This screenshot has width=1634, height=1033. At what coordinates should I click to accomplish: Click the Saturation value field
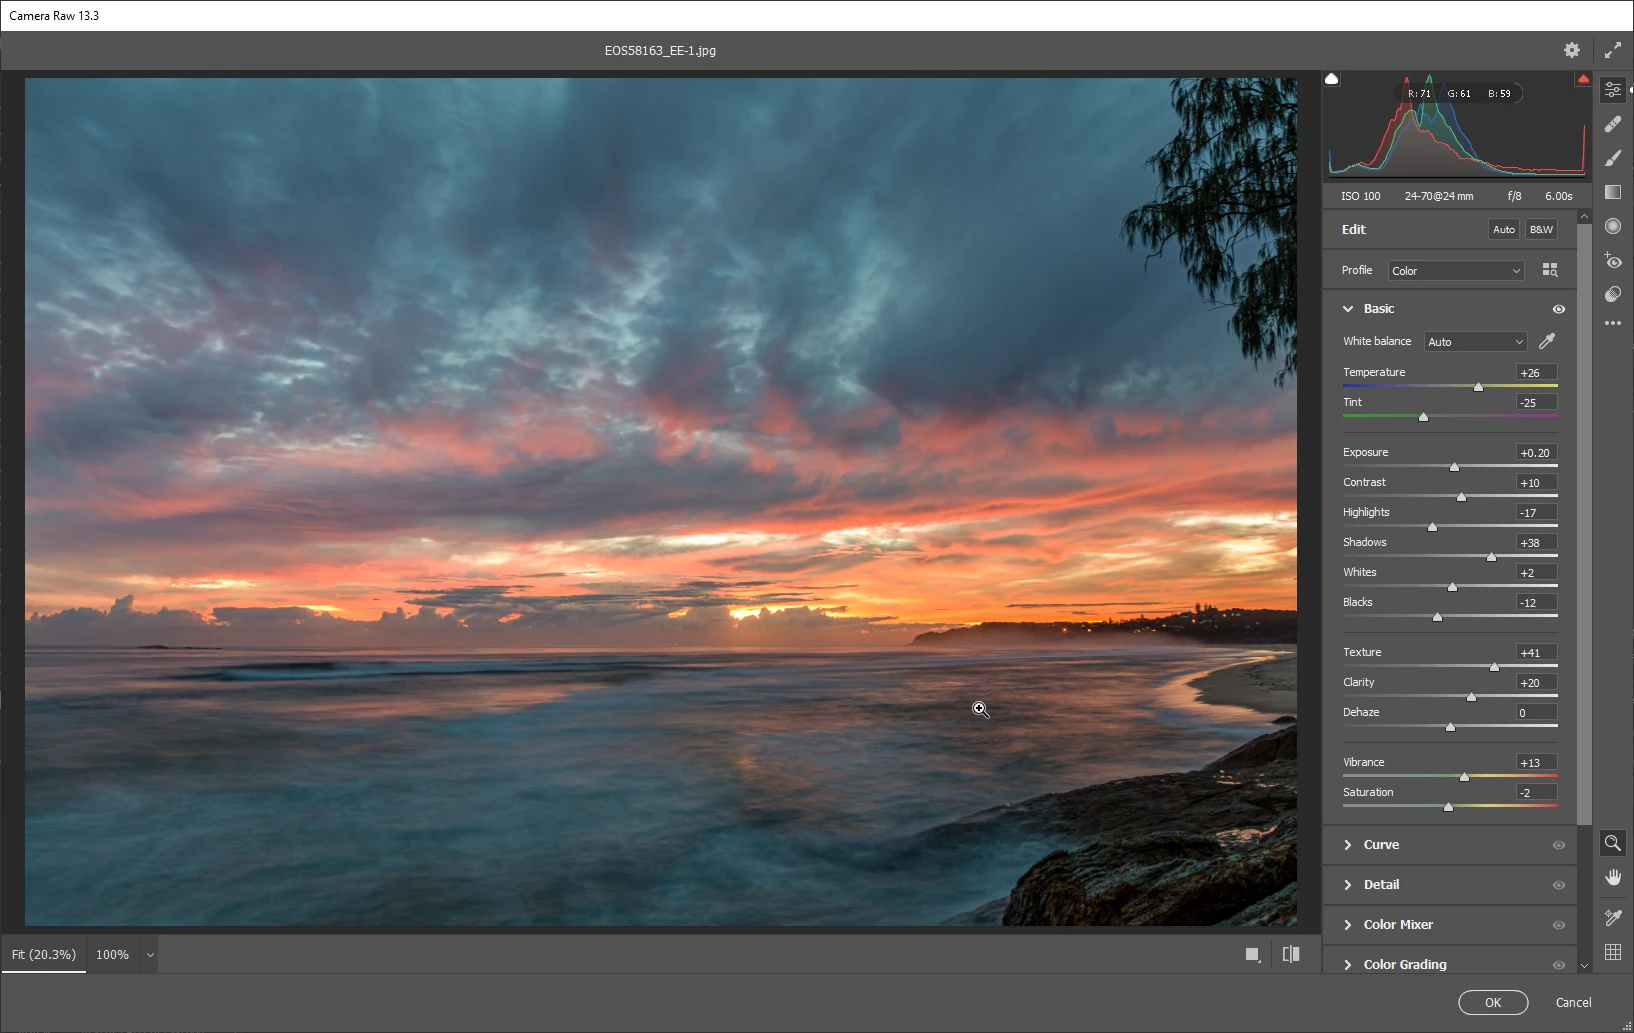[x=1536, y=792]
